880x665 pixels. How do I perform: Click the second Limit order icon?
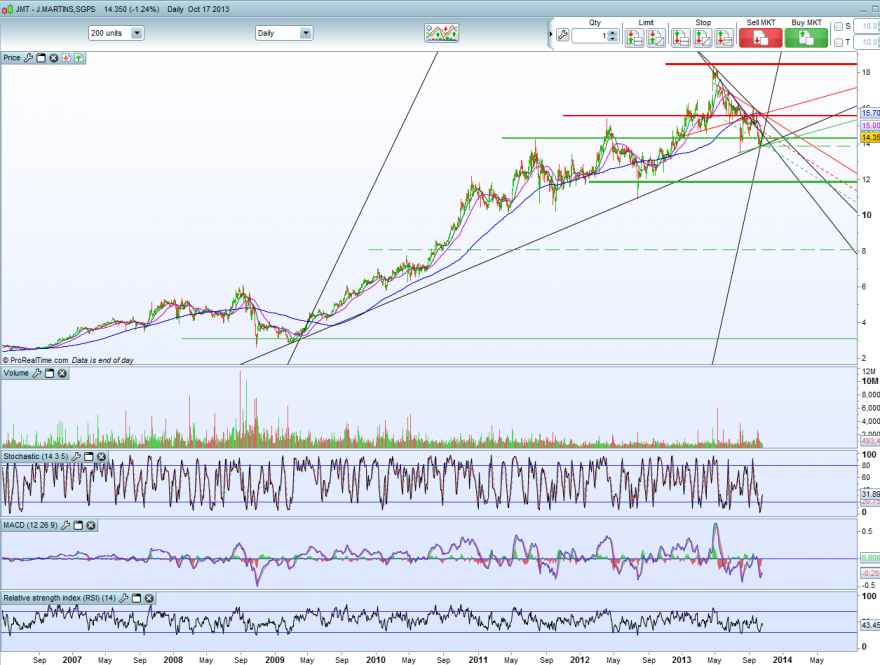pyautogui.click(x=656, y=38)
